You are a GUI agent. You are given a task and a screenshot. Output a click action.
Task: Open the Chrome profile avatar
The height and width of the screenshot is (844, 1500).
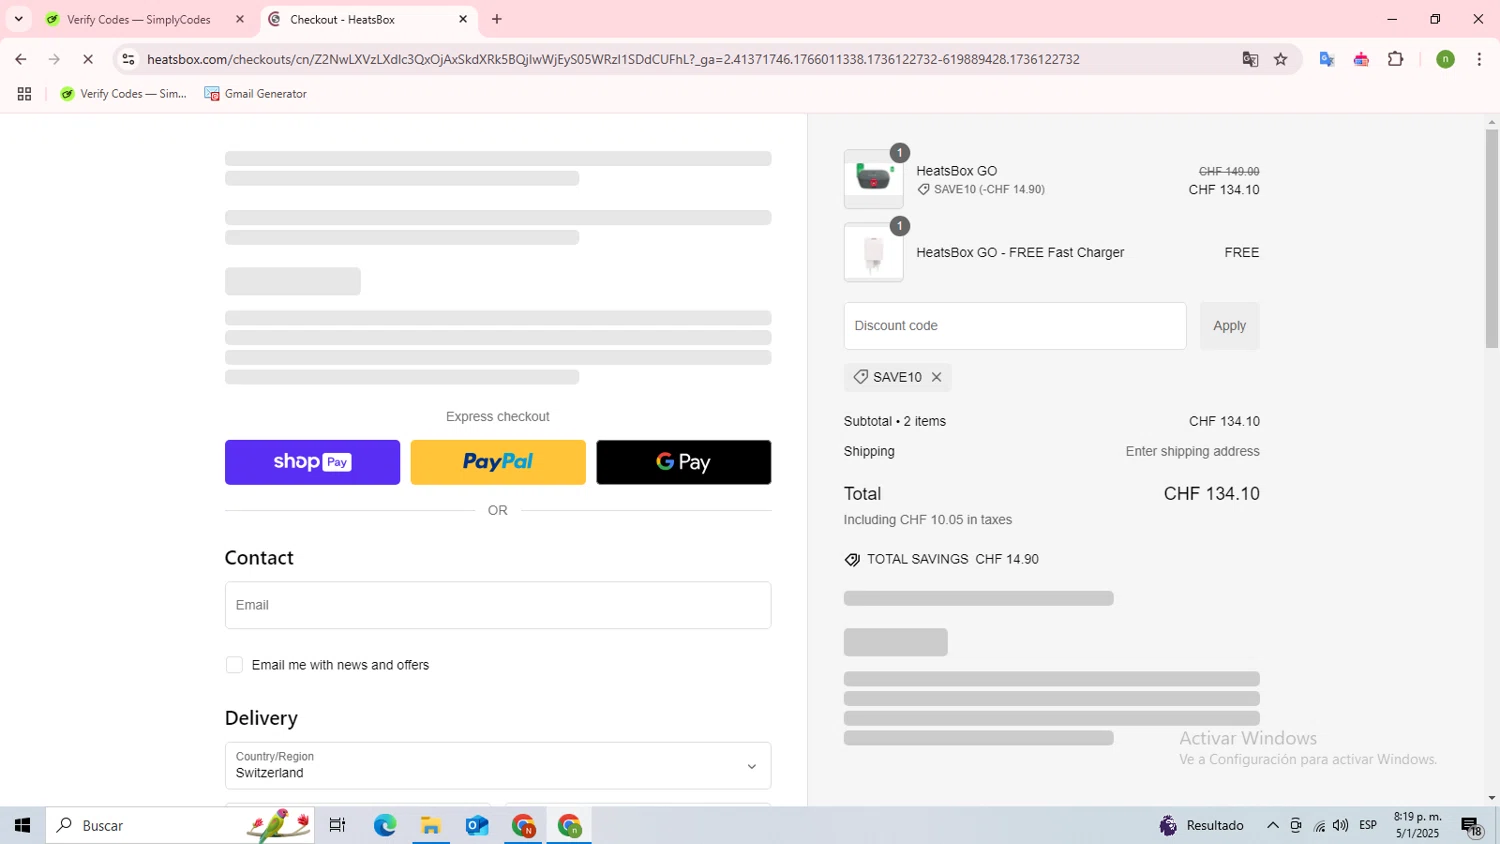click(1445, 59)
